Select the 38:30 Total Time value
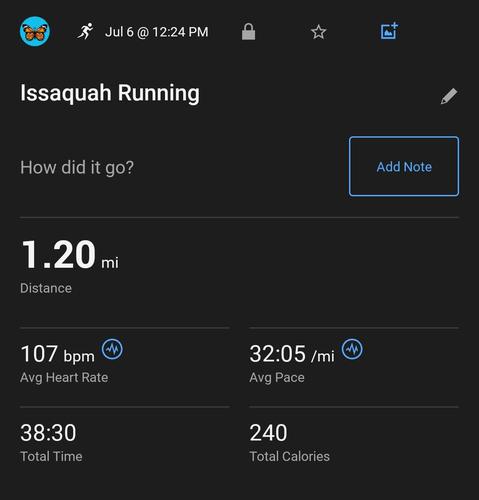Image resolution: width=479 pixels, height=500 pixels. click(48, 433)
